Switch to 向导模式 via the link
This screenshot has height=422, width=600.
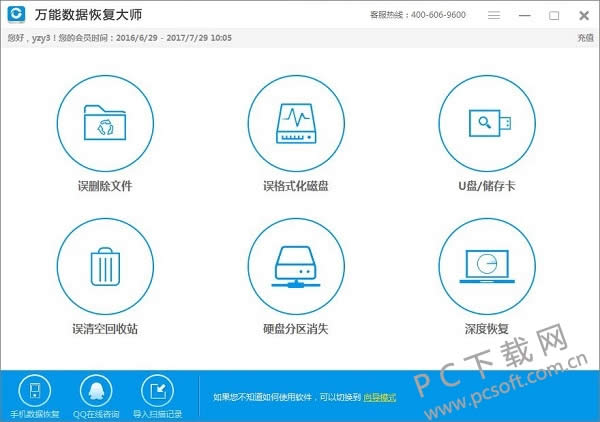pos(380,397)
